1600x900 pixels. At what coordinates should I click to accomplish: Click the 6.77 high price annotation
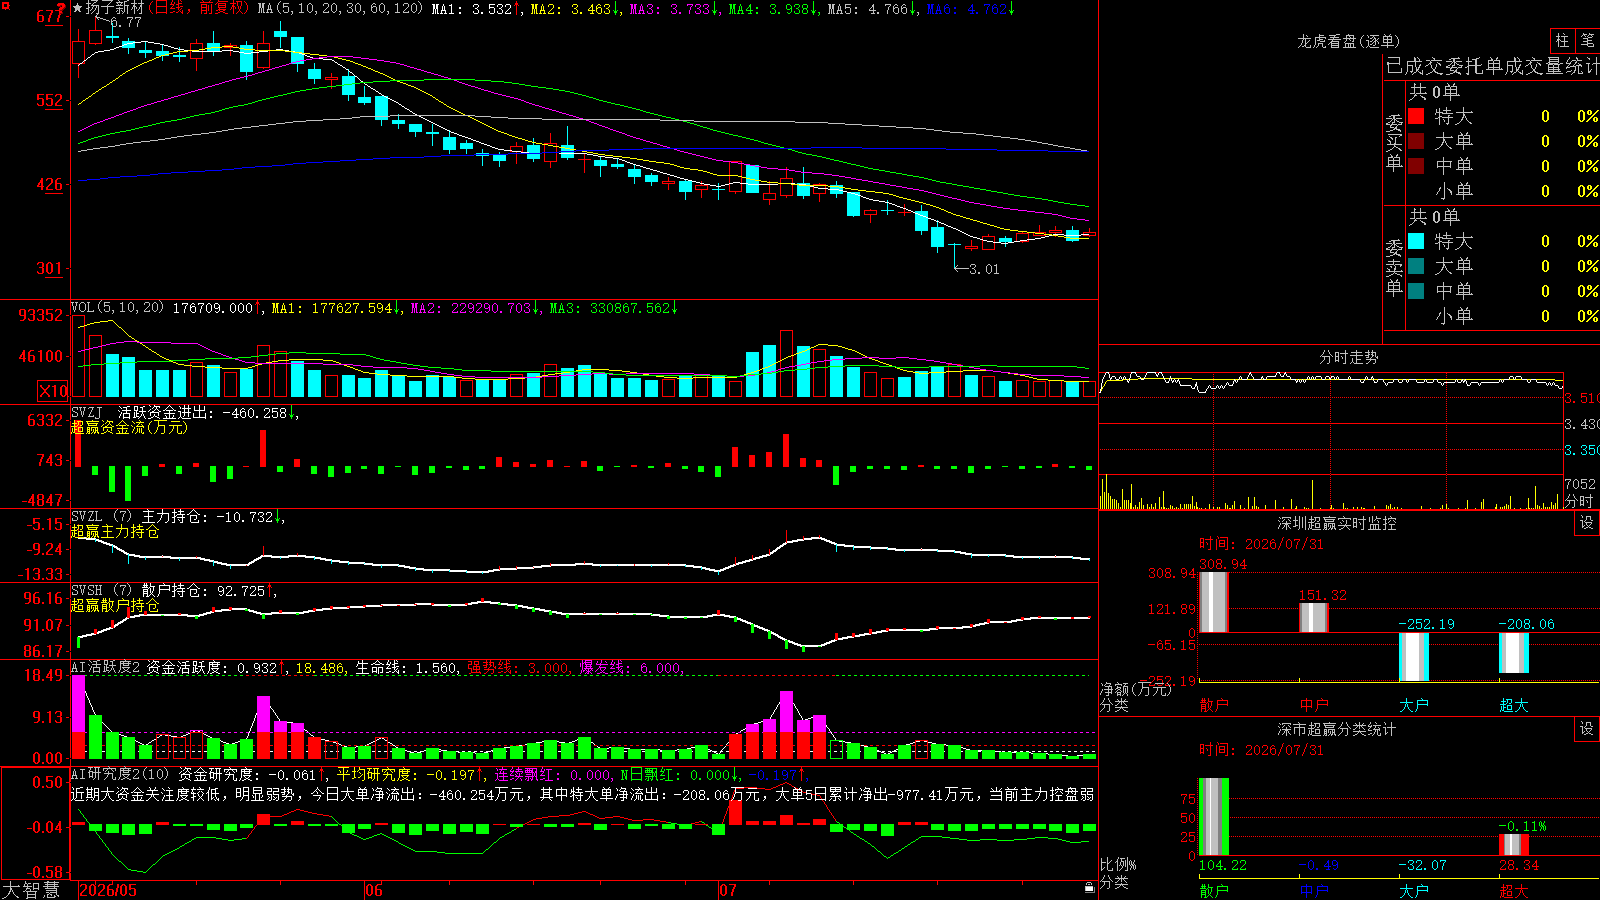point(126,22)
